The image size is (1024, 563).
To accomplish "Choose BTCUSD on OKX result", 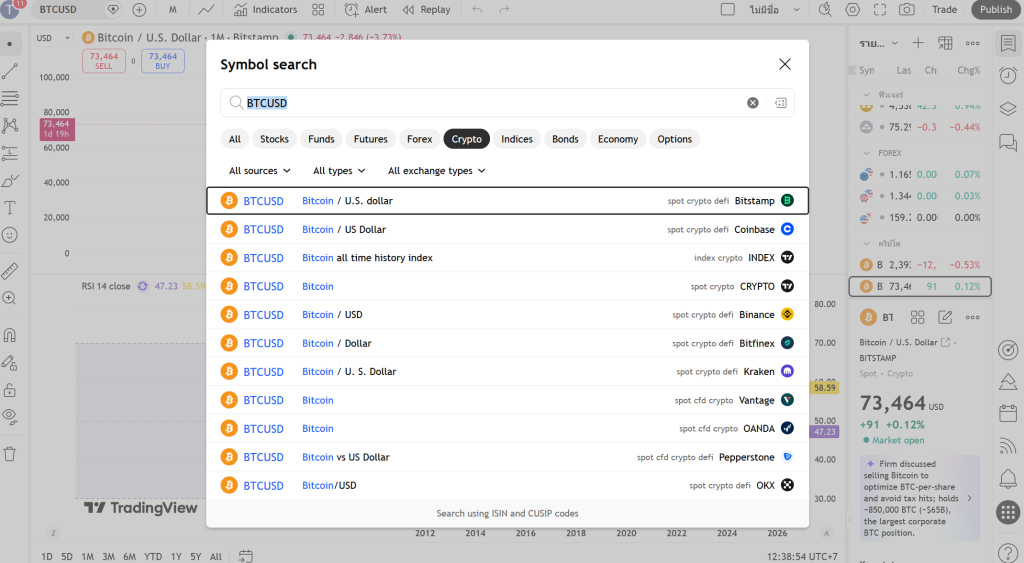I will point(507,485).
